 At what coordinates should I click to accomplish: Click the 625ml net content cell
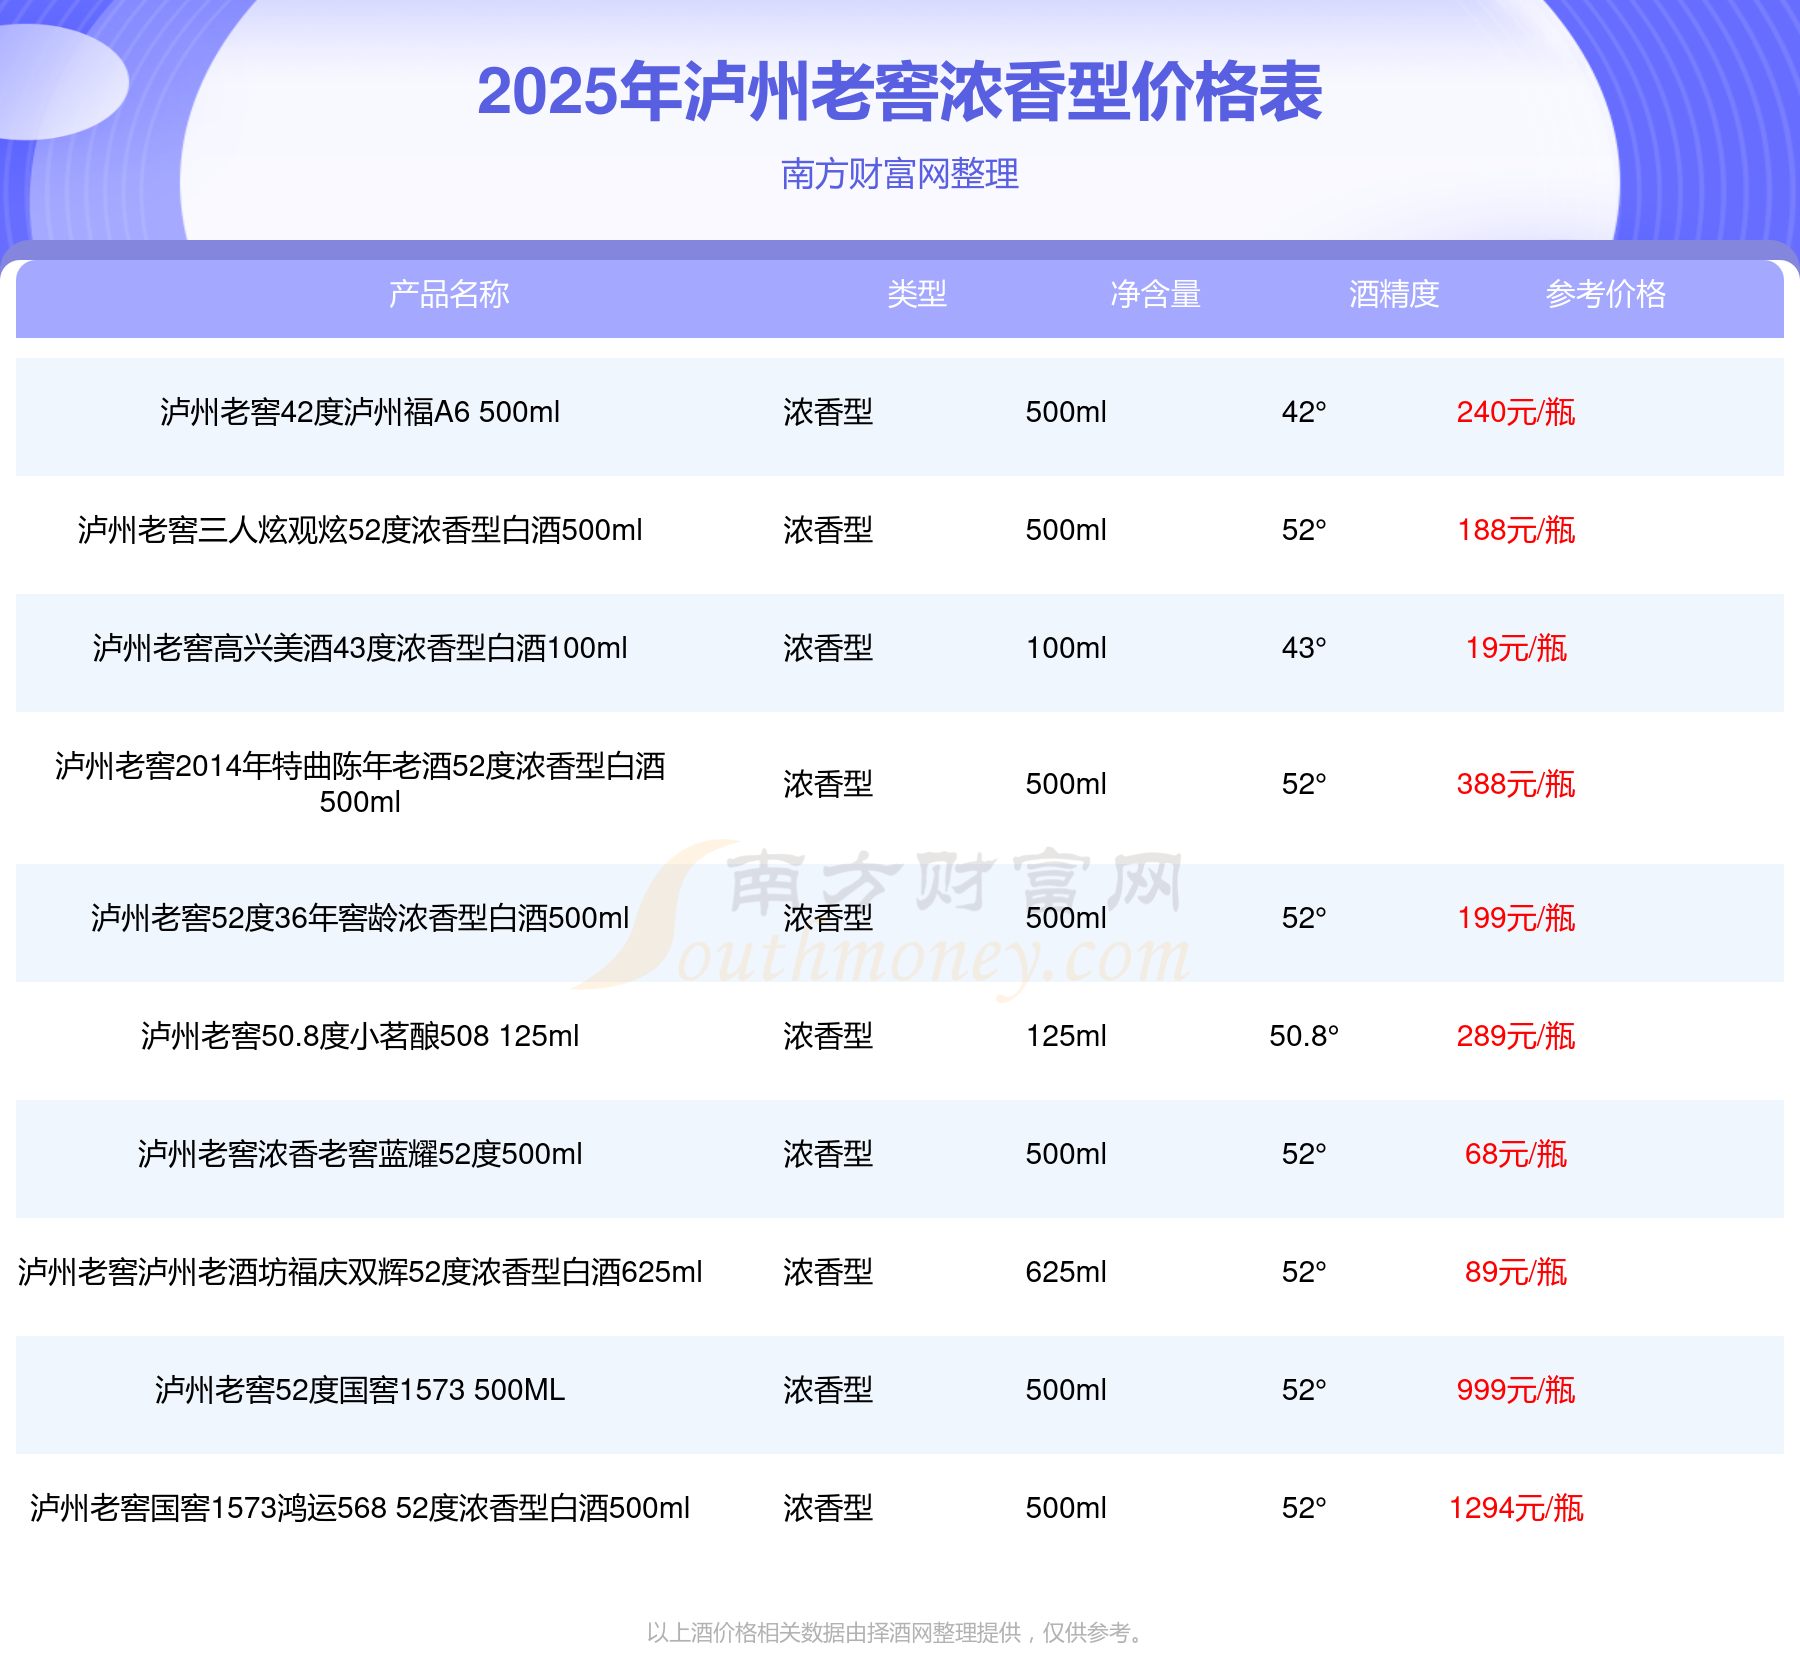[1066, 1272]
